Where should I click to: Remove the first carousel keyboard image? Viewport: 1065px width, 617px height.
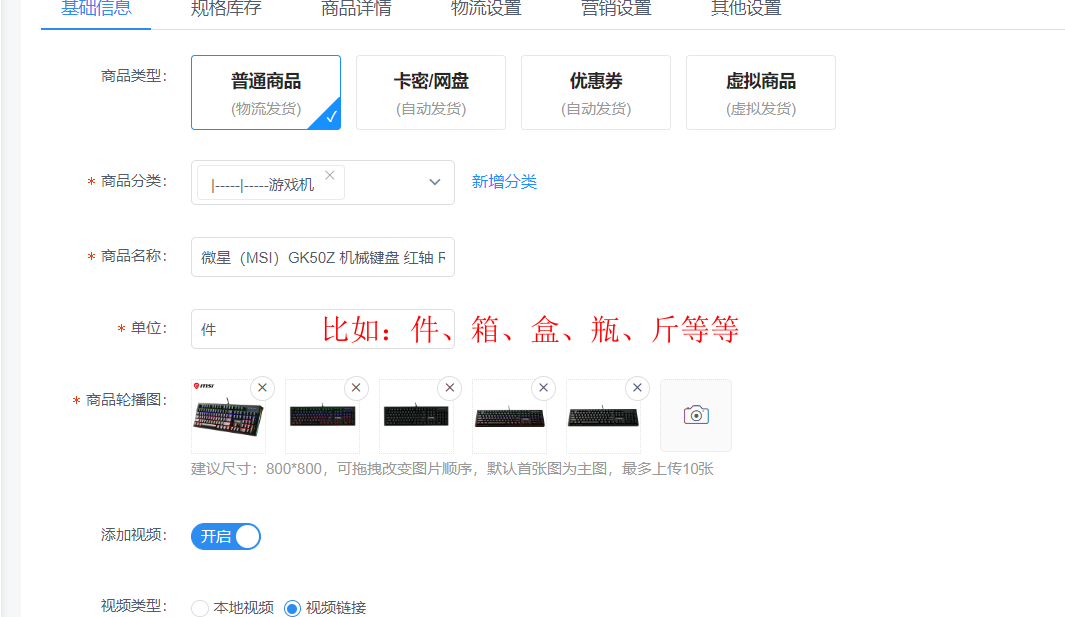(262, 388)
